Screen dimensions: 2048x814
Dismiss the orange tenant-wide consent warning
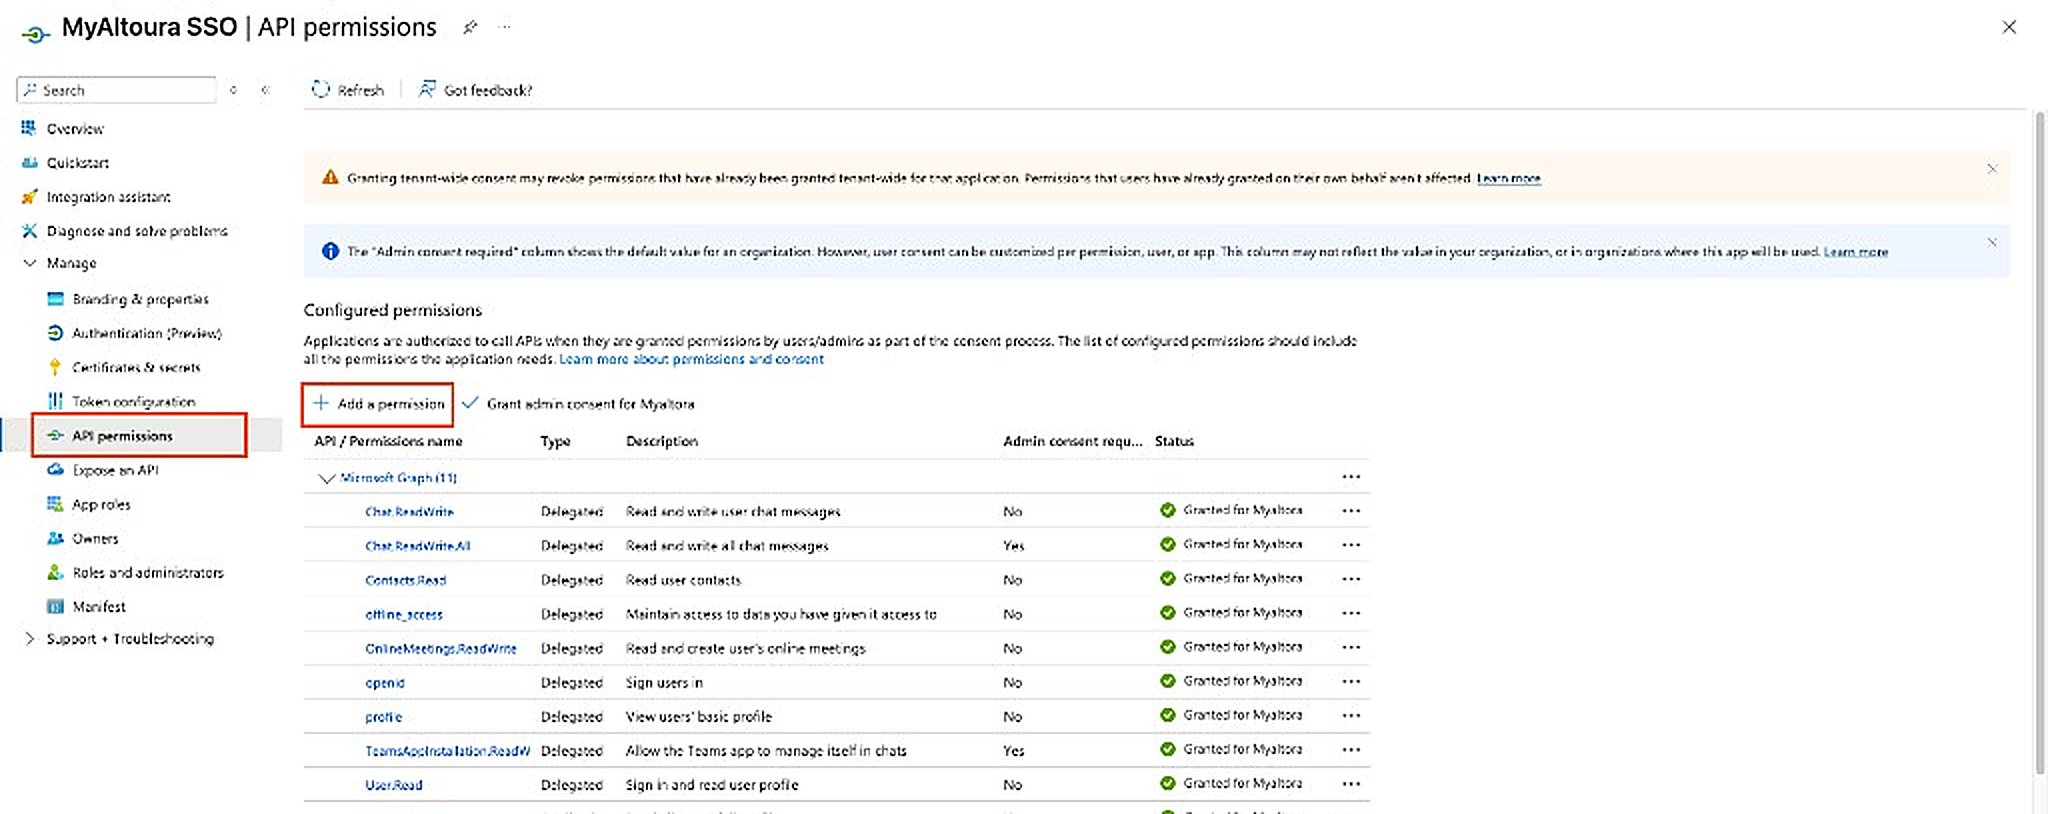[1991, 168]
